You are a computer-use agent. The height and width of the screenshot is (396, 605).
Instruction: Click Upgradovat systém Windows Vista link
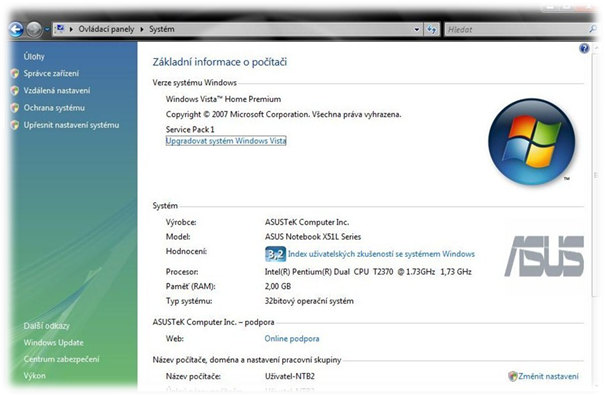click(226, 141)
